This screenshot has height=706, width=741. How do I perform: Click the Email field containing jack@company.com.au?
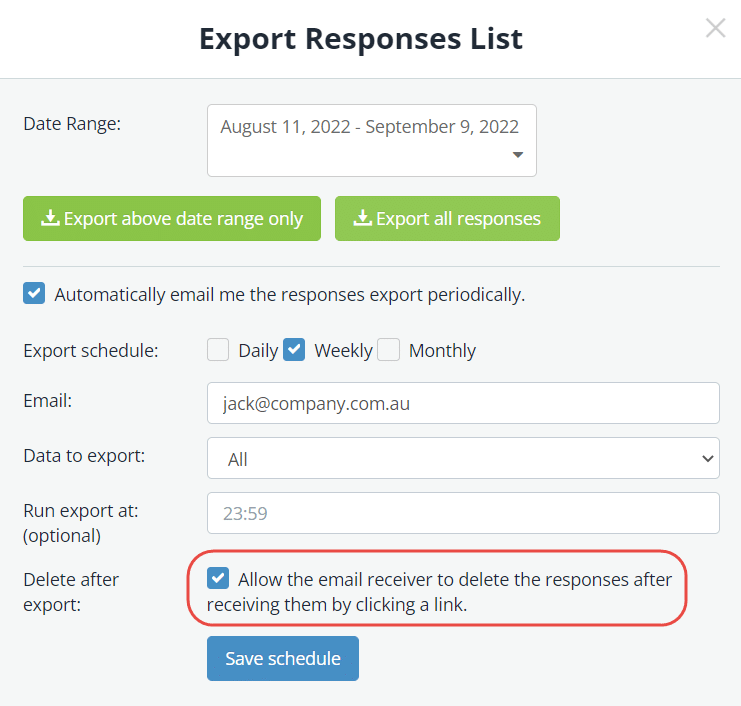[463, 403]
